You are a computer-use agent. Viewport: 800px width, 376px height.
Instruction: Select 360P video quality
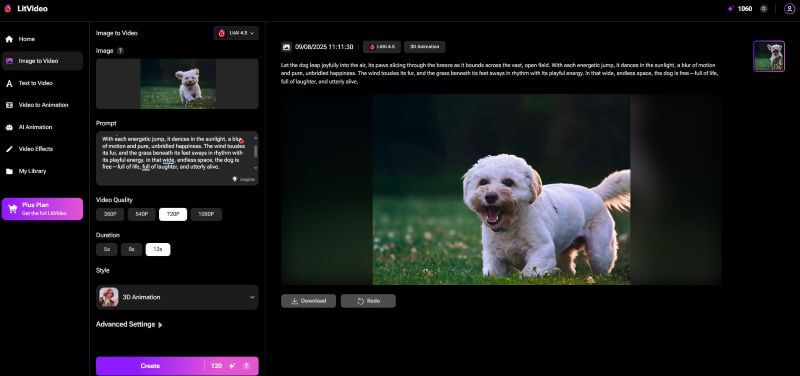[x=110, y=214]
